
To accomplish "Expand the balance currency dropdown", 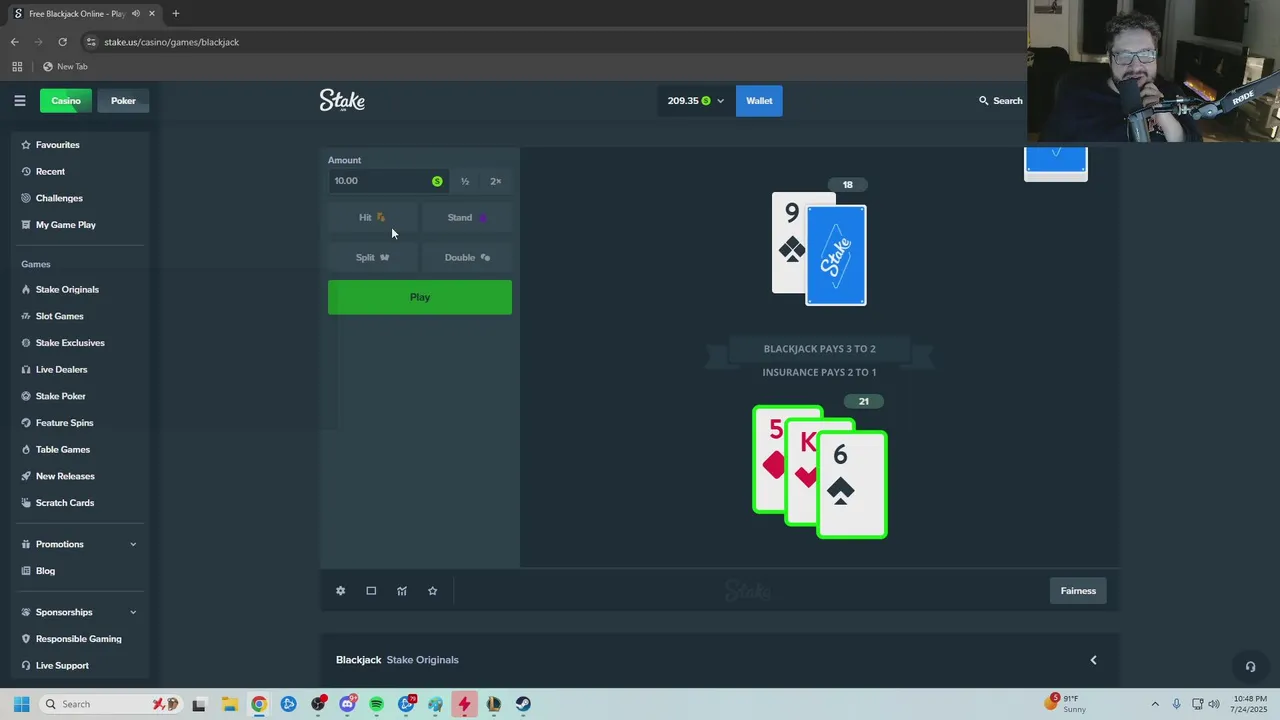I will pos(720,101).
